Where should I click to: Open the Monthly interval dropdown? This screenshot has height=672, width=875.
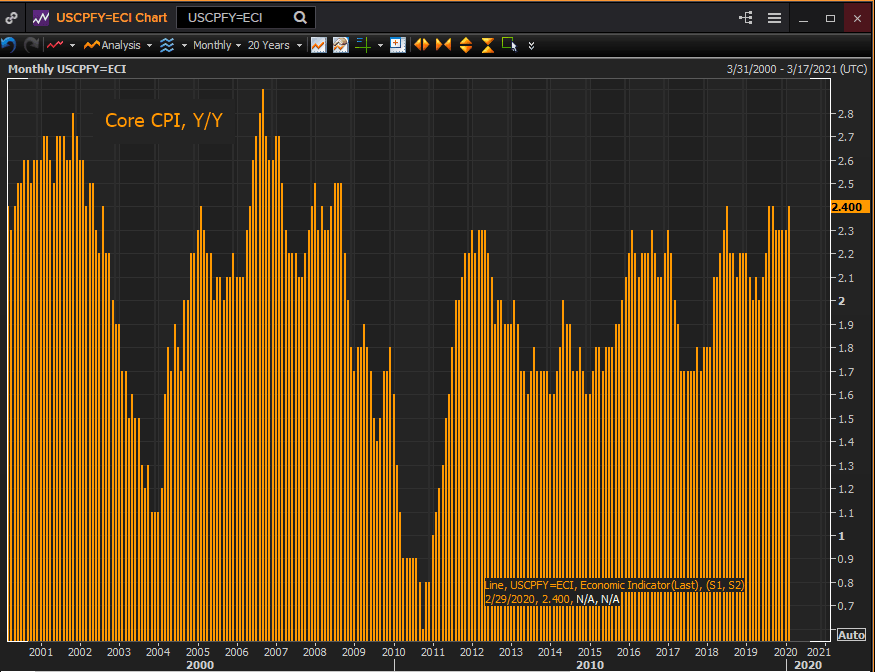click(x=217, y=45)
